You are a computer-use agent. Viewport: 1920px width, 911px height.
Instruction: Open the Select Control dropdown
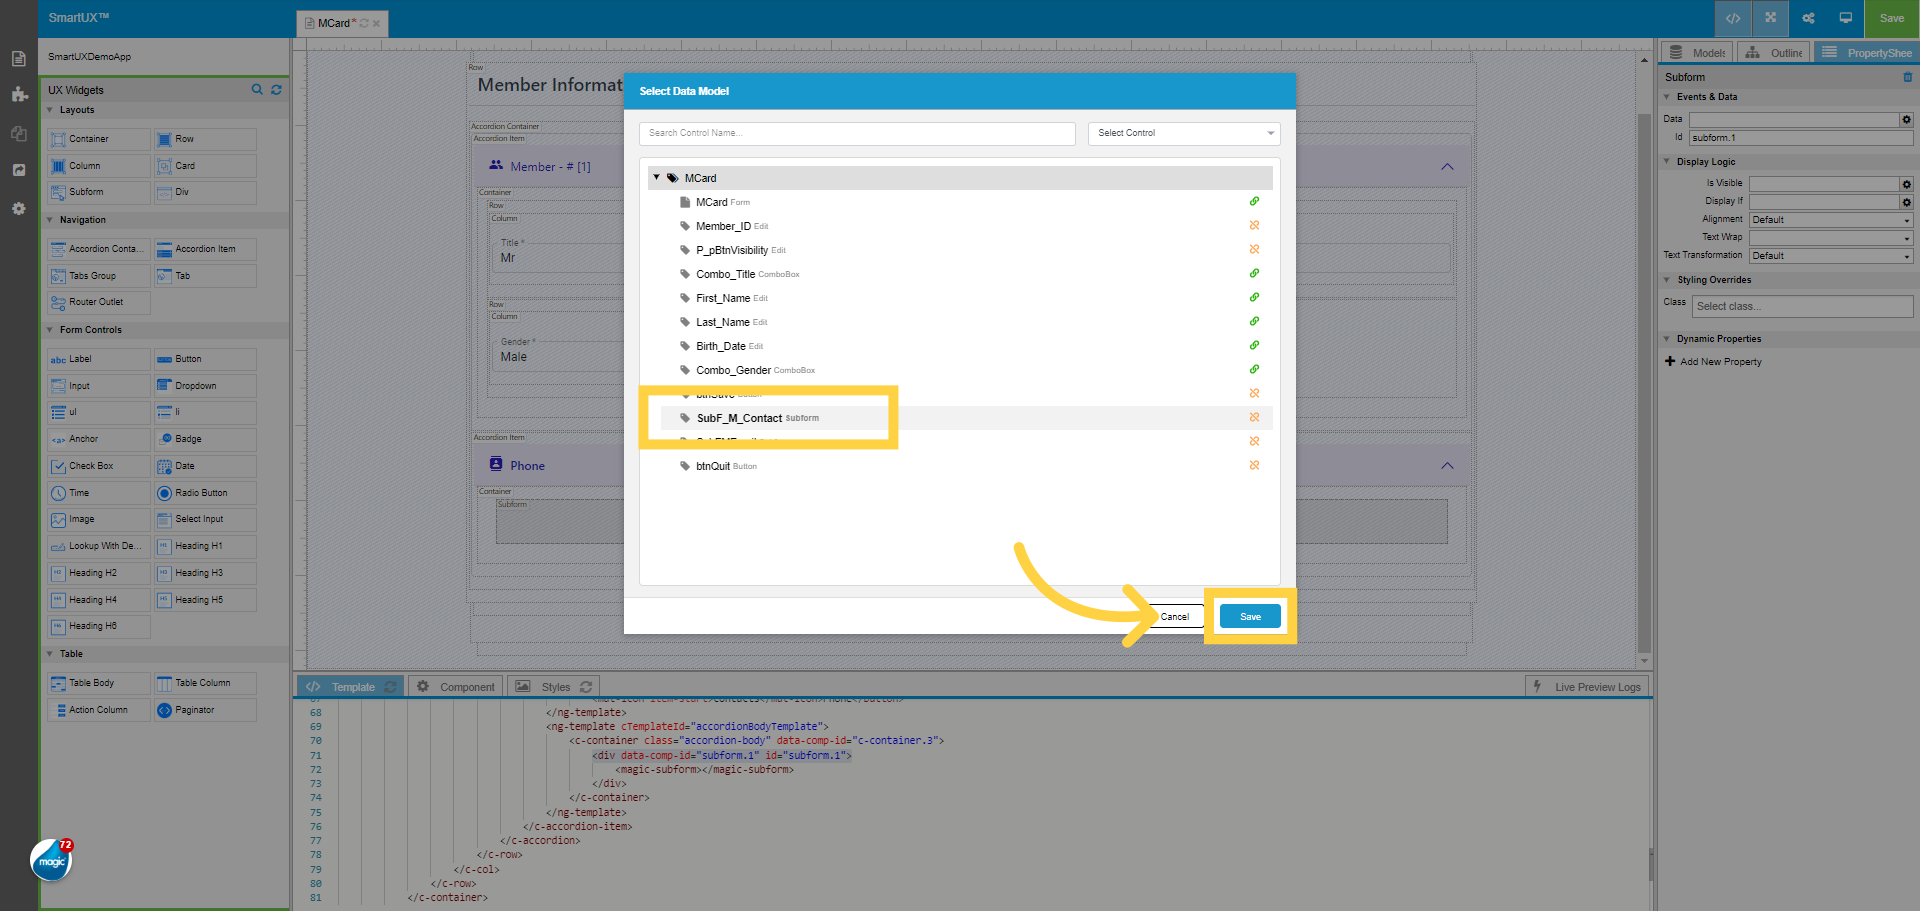(x=1183, y=132)
